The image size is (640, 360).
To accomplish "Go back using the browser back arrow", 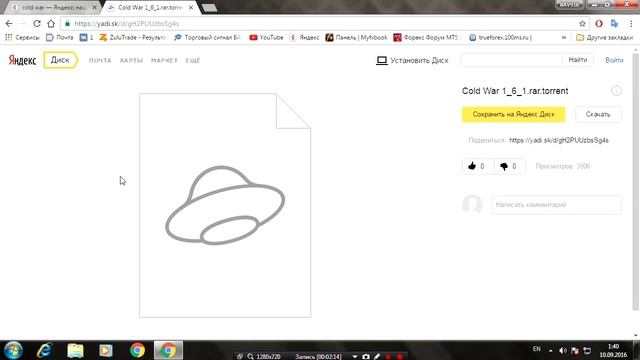I will (9, 24).
